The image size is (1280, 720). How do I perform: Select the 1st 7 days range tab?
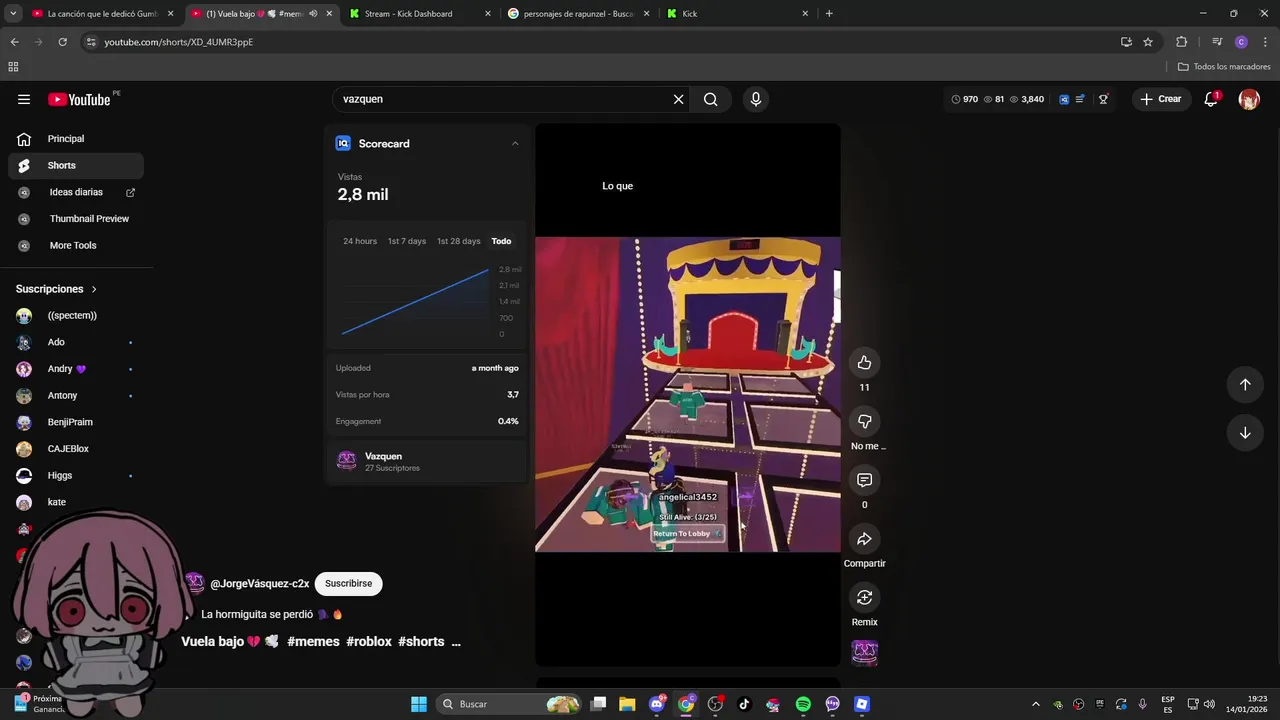point(407,241)
